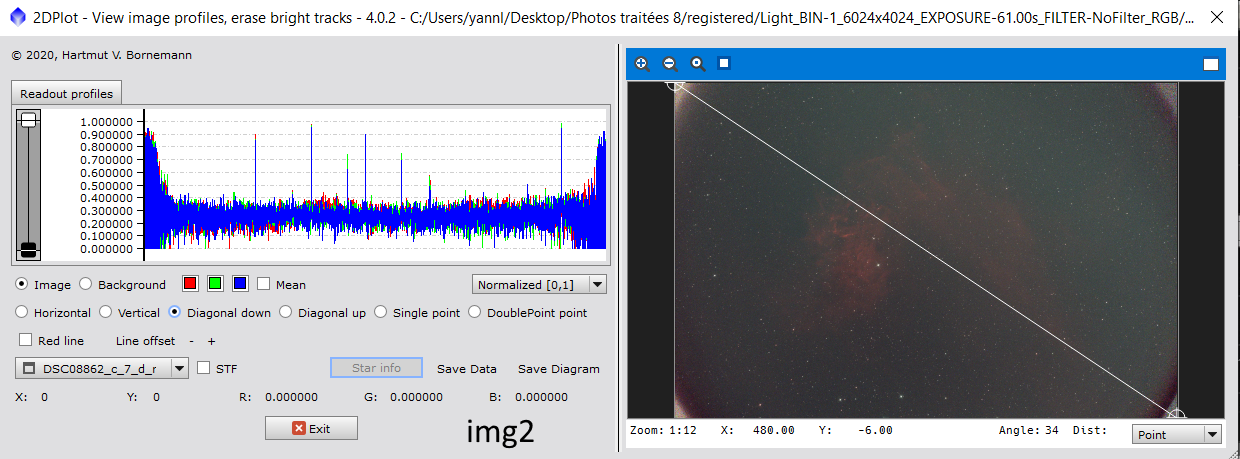Select the Image radio button
This screenshot has width=1240, height=459.
(x=24, y=285)
